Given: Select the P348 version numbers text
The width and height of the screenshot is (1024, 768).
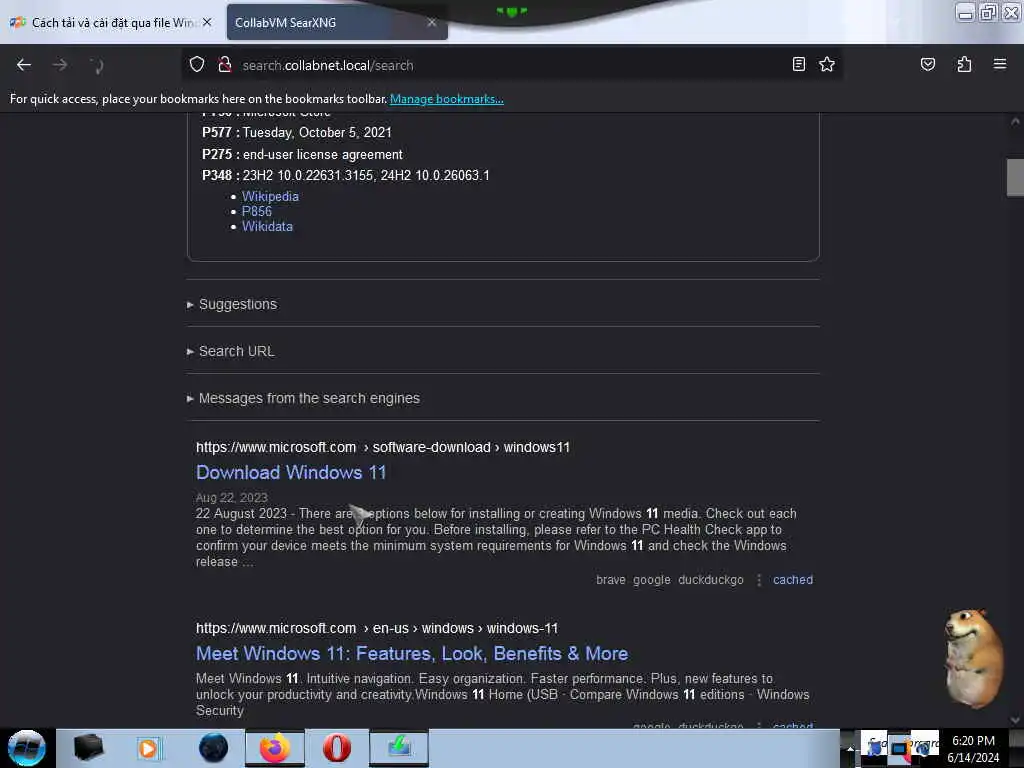Looking at the screenshot, I should click(366, 176).
